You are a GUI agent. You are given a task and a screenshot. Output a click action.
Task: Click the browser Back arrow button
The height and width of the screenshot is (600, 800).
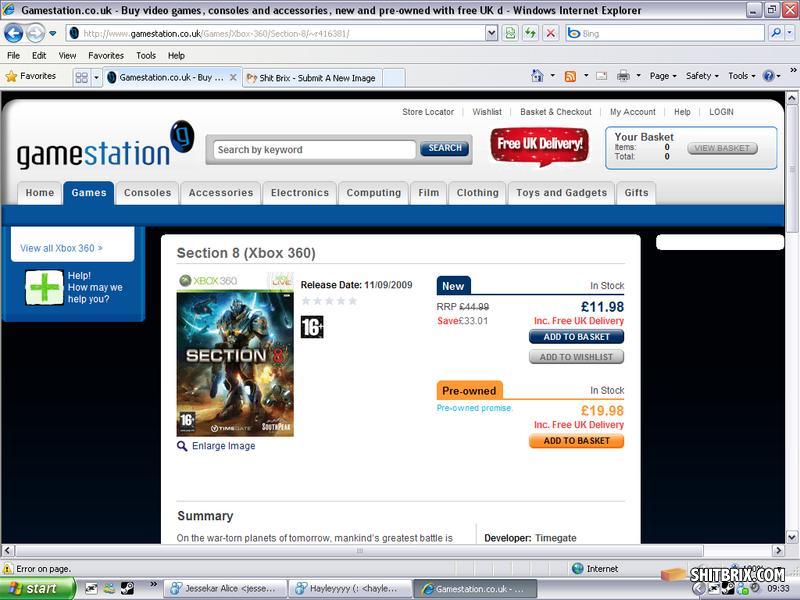coord(14,34)
